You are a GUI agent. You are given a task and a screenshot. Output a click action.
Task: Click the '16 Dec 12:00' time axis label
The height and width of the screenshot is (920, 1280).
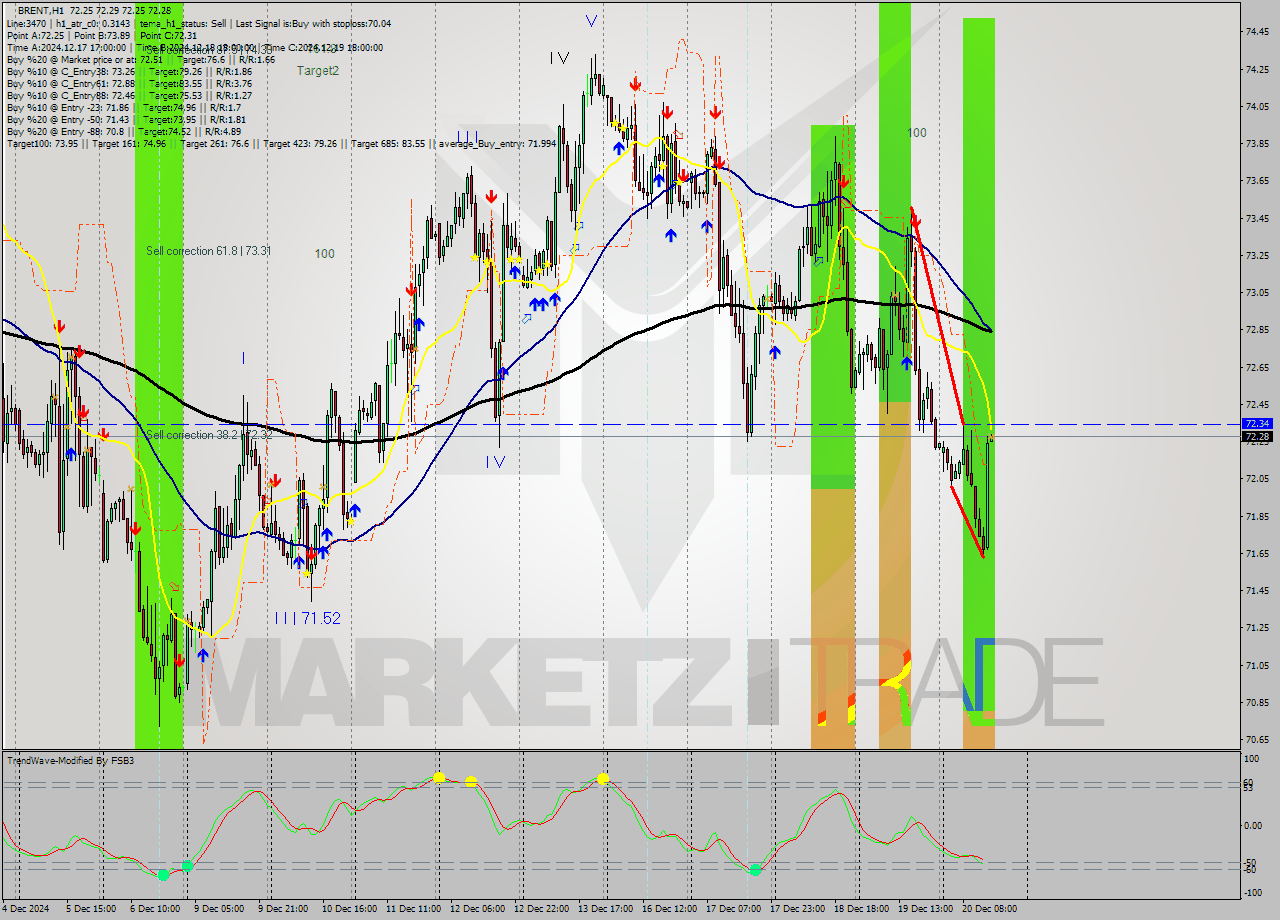click(x=669, y=909)
